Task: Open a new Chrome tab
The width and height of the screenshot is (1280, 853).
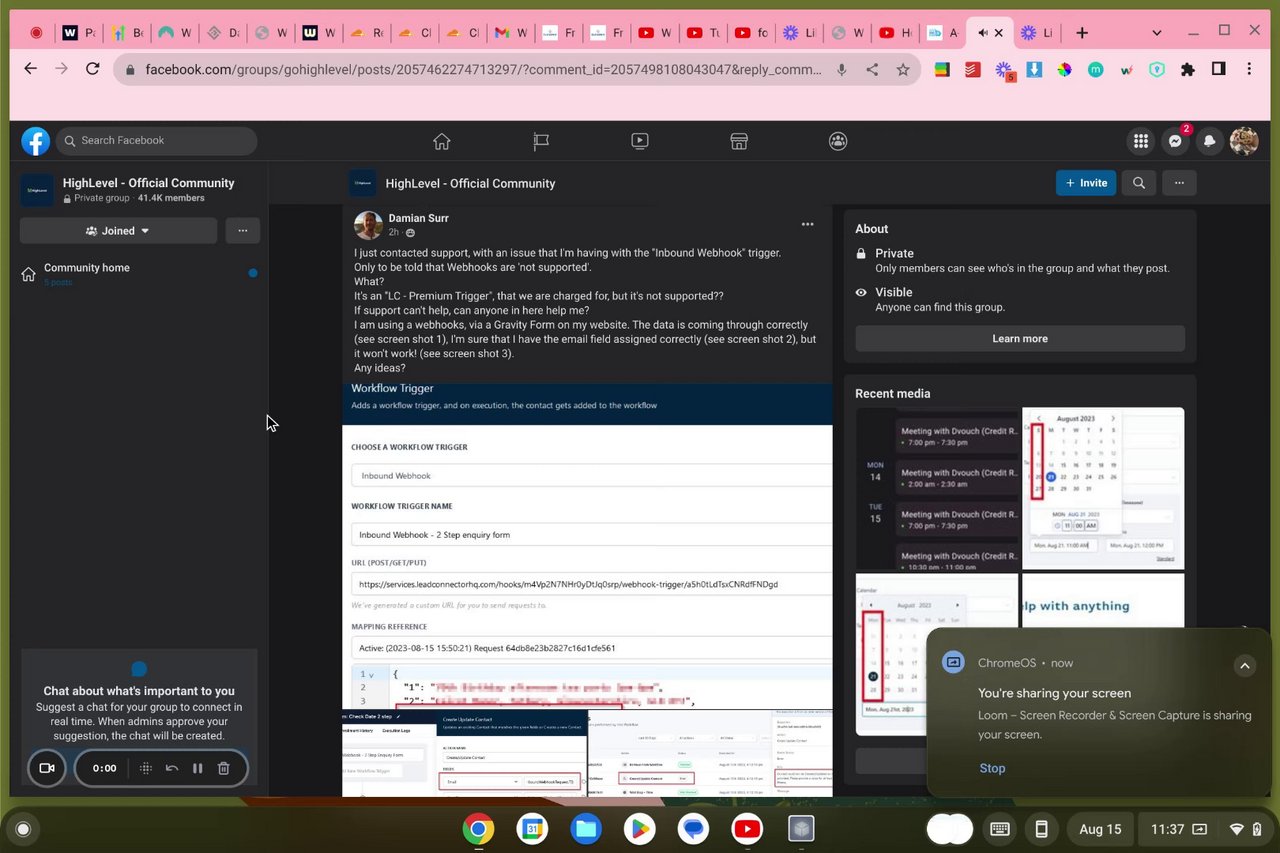Action: (1081, 33)
